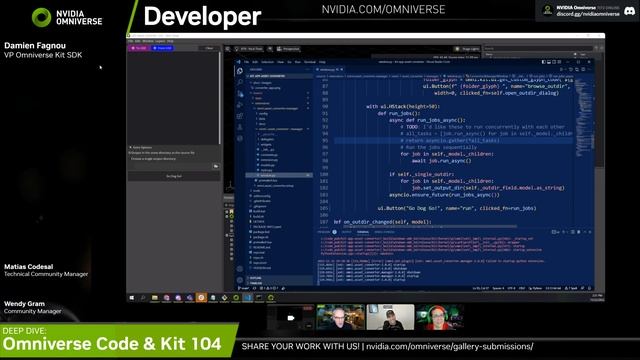Close the window.py editor tab

(x=342, y=69)
